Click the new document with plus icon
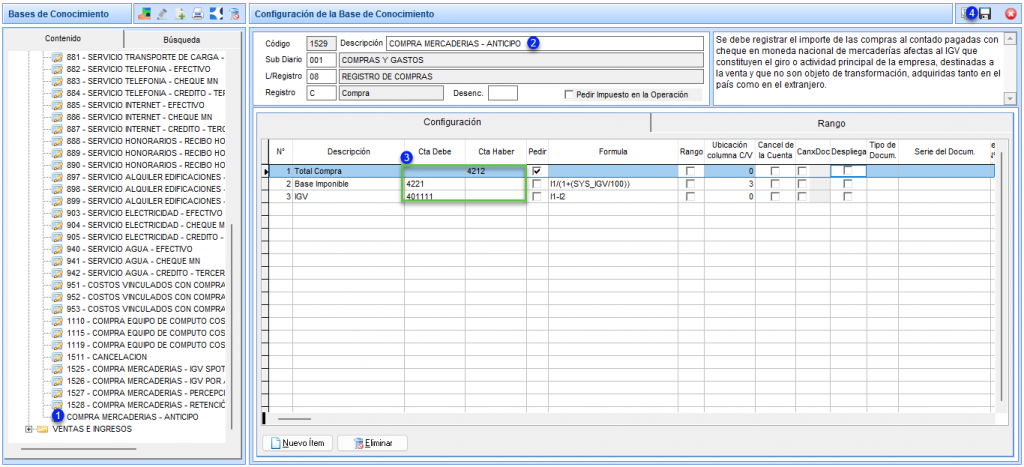The height and width of the screenshot is (467, 1024). [x=180, y=13]
